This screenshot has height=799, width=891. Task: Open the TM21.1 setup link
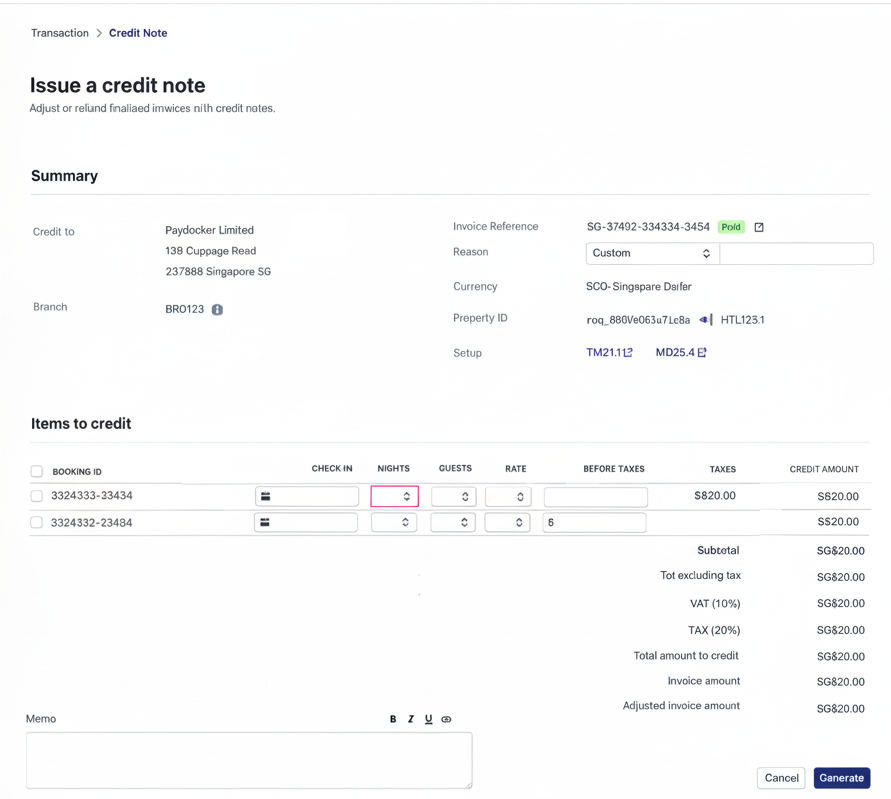609,353
